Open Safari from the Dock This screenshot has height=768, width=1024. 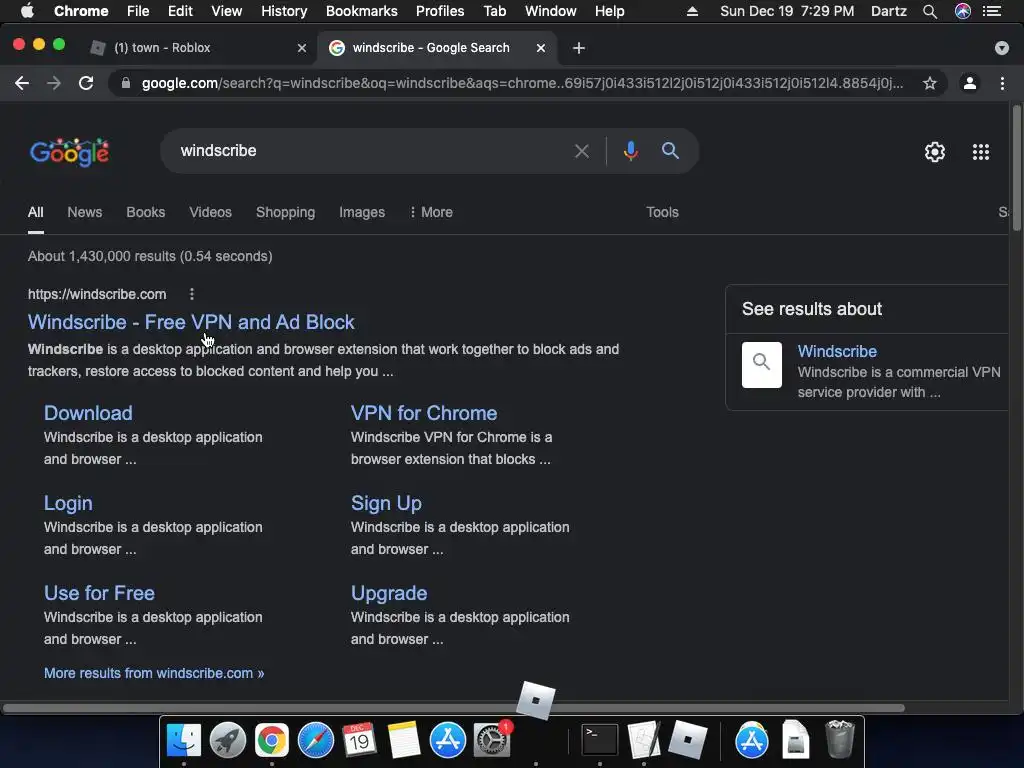click(315, 740)
